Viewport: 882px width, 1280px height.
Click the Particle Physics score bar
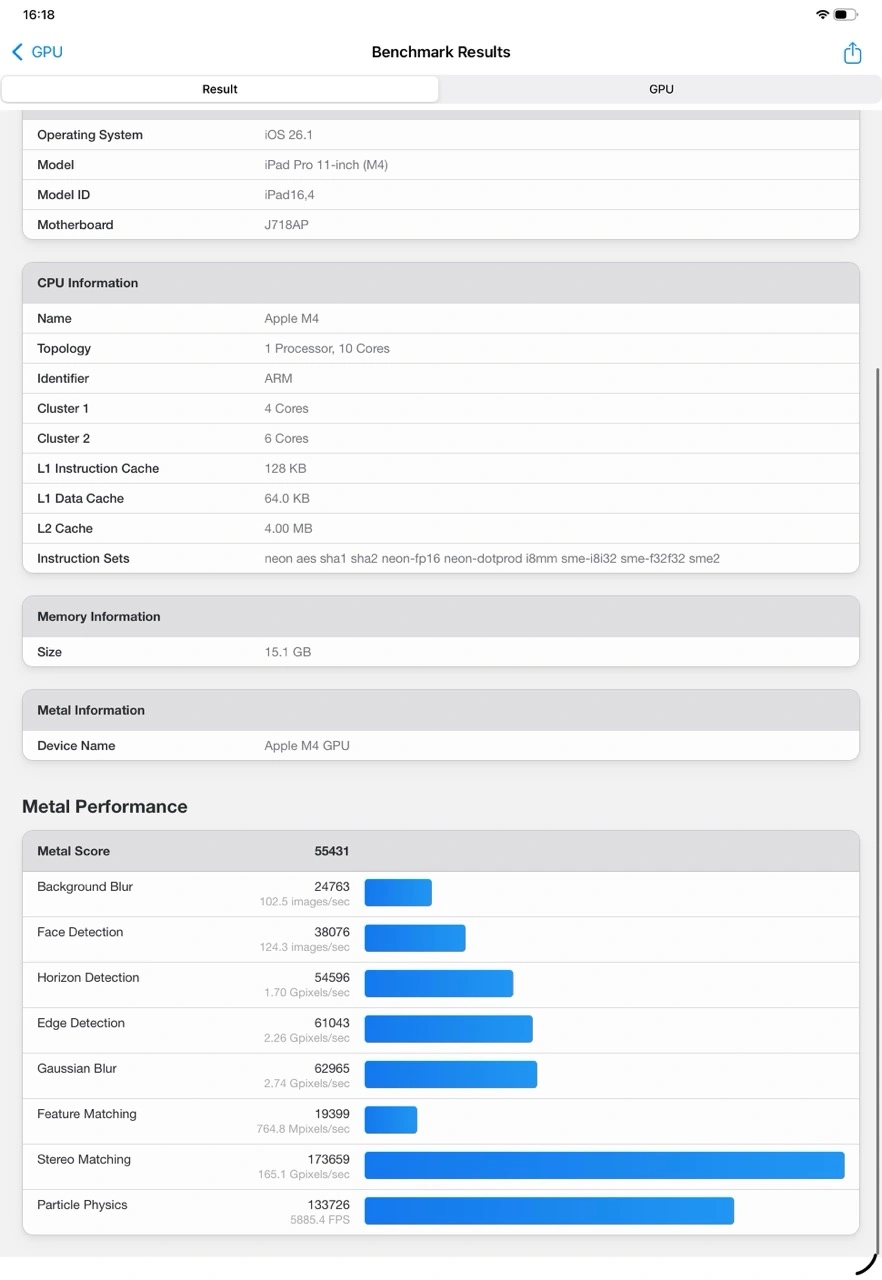[x=549, y=1211]
